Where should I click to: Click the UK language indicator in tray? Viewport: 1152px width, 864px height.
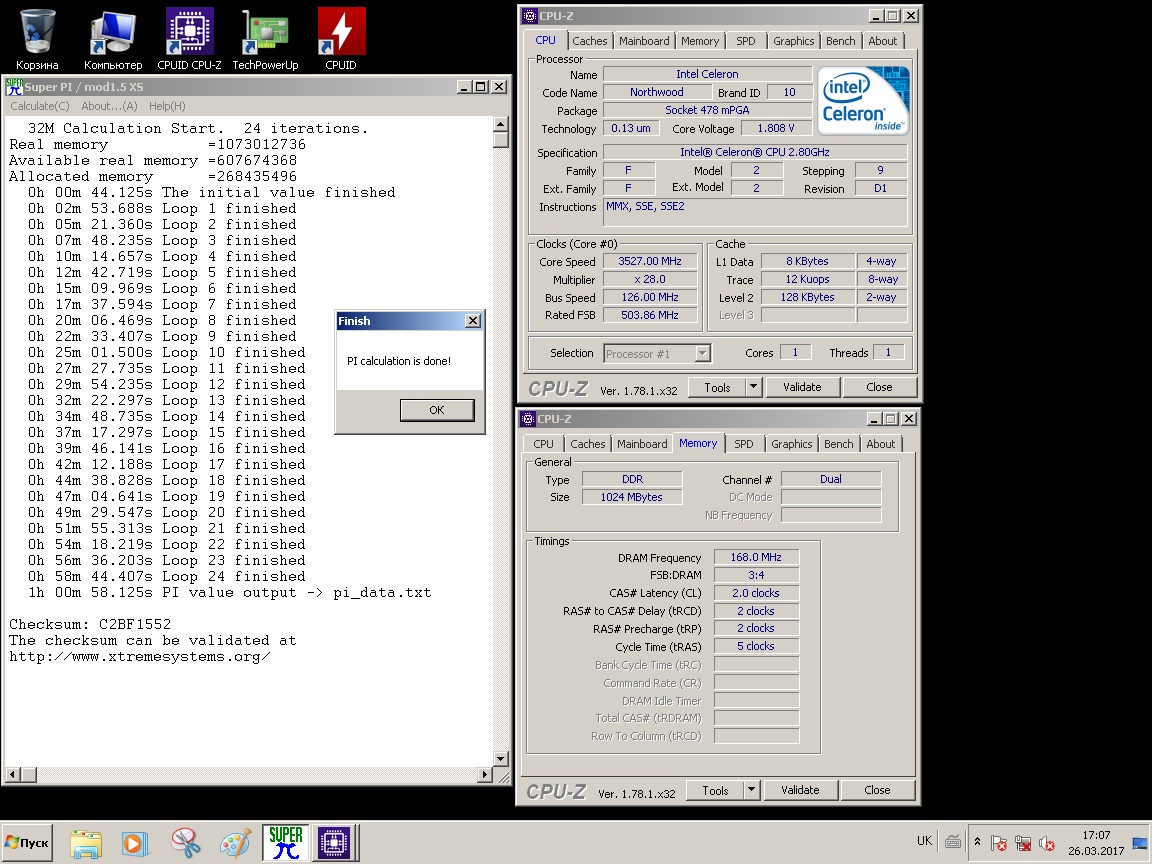click(x=924, y=841)
